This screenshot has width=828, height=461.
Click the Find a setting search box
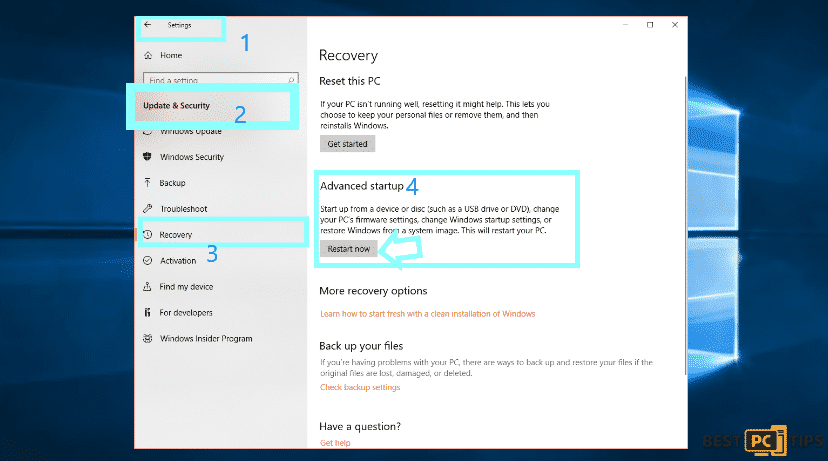pos(221,80)
